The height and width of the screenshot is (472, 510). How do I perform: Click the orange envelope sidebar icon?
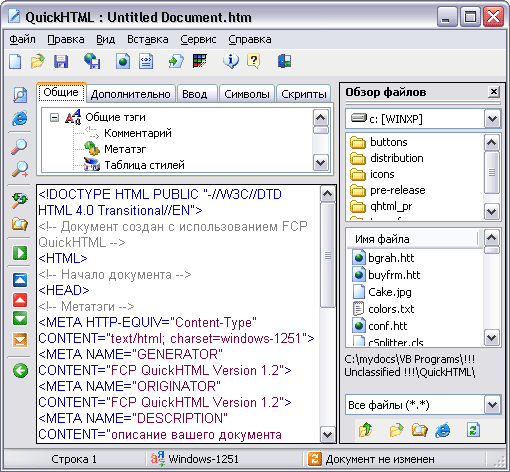tap(20, 340)
